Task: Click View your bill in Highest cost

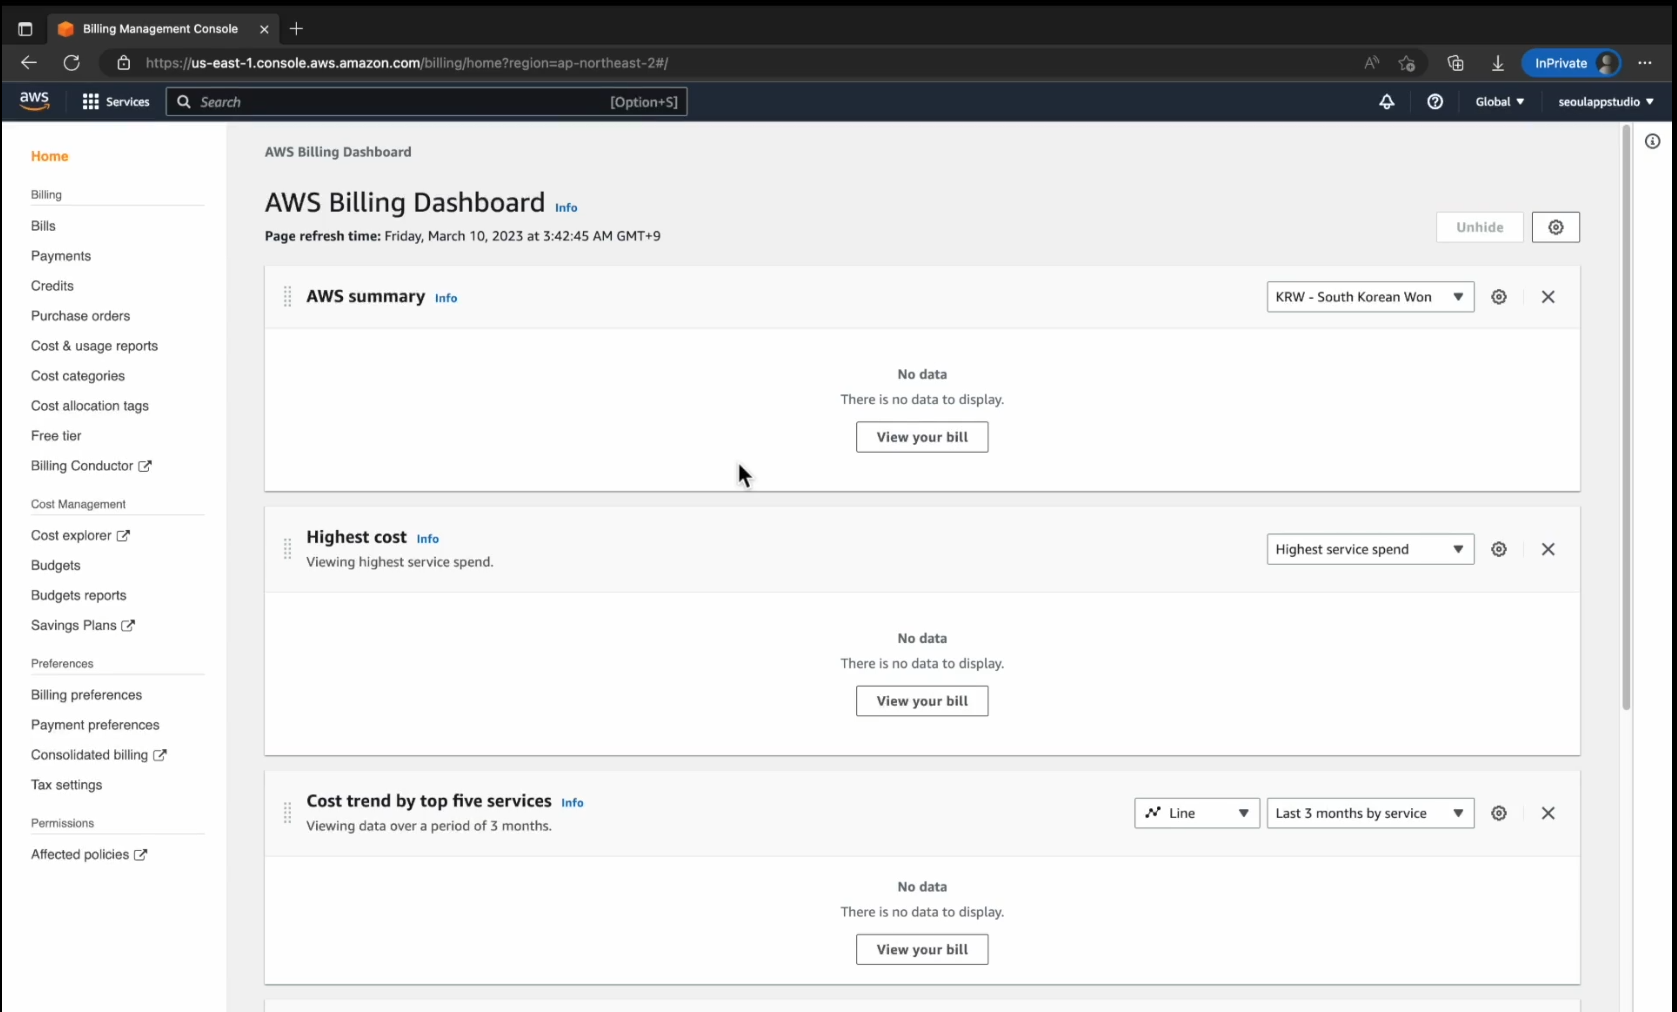Action: pos(922,701)
